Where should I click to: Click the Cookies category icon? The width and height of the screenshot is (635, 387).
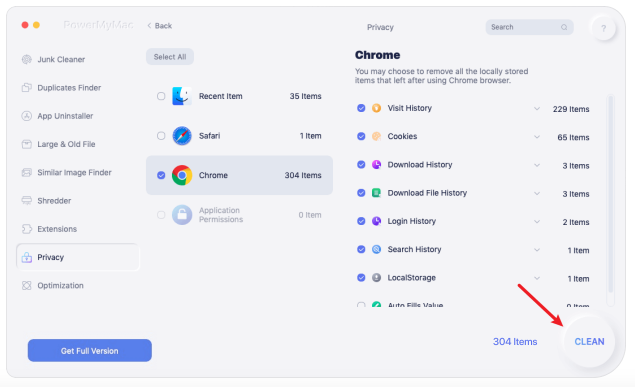click(x=377, y=136)
